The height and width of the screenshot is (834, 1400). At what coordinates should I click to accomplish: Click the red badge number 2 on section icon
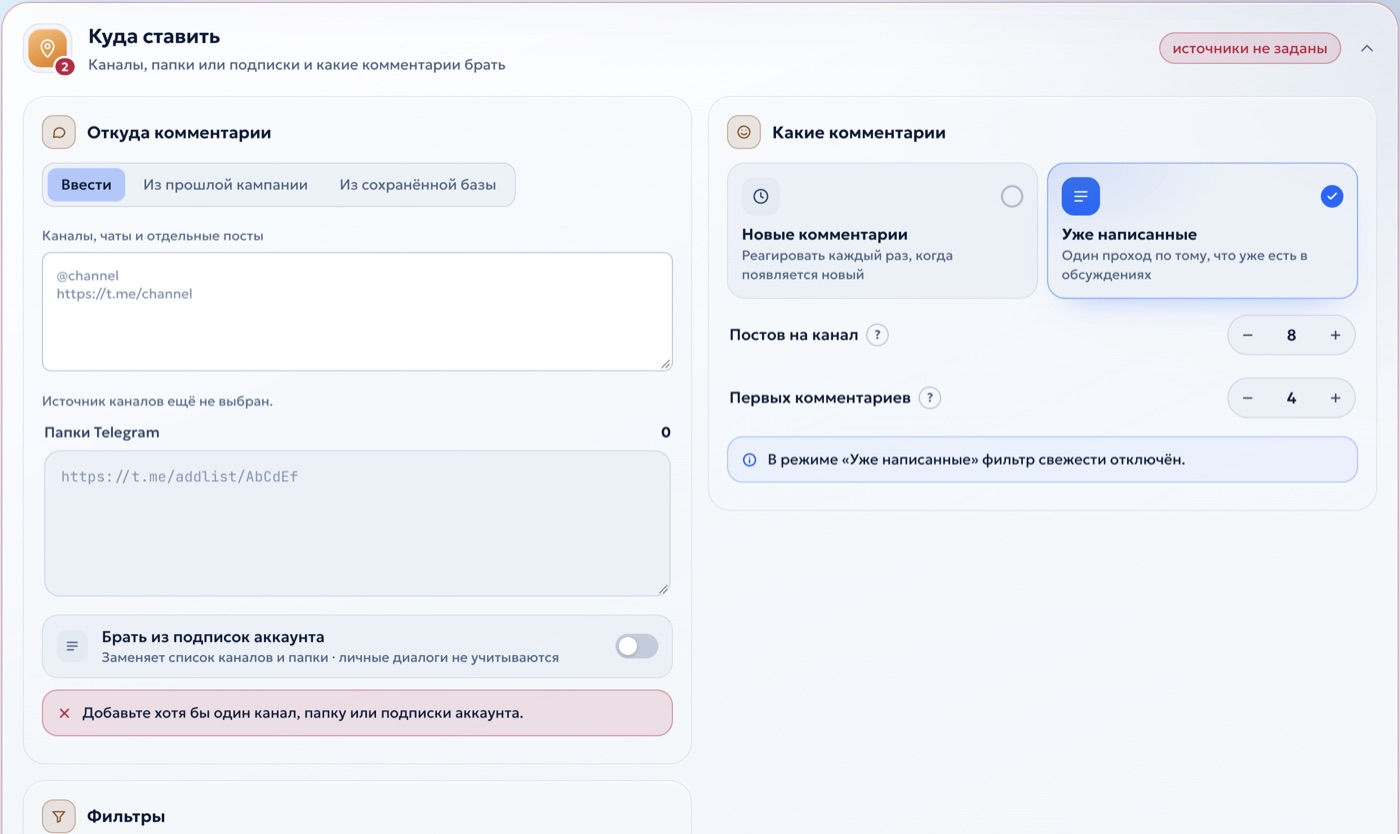coord(65,67)
